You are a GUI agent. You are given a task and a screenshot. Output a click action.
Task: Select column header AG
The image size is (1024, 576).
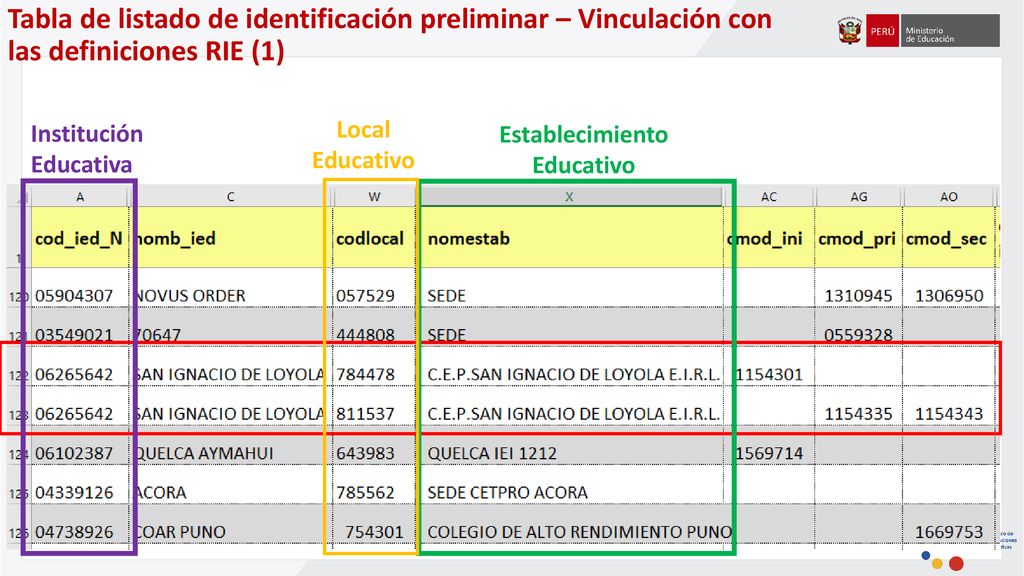858,197
